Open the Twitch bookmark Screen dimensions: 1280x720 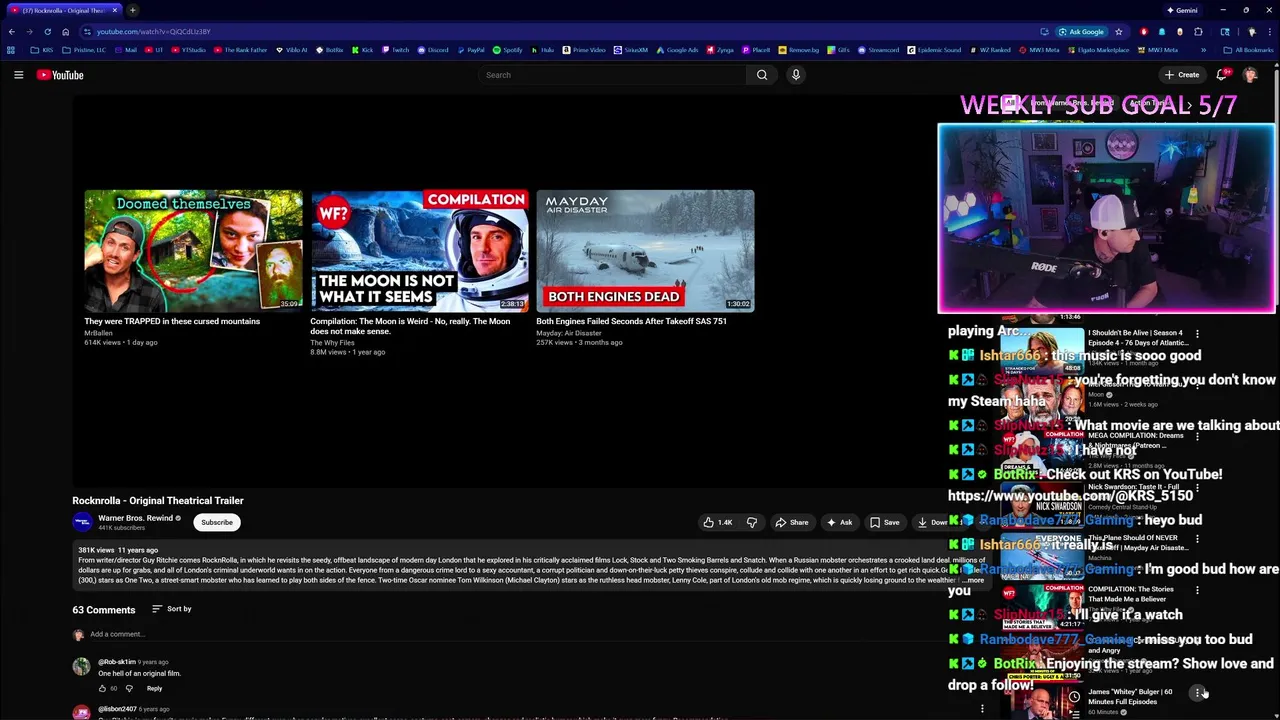point(395,50)
